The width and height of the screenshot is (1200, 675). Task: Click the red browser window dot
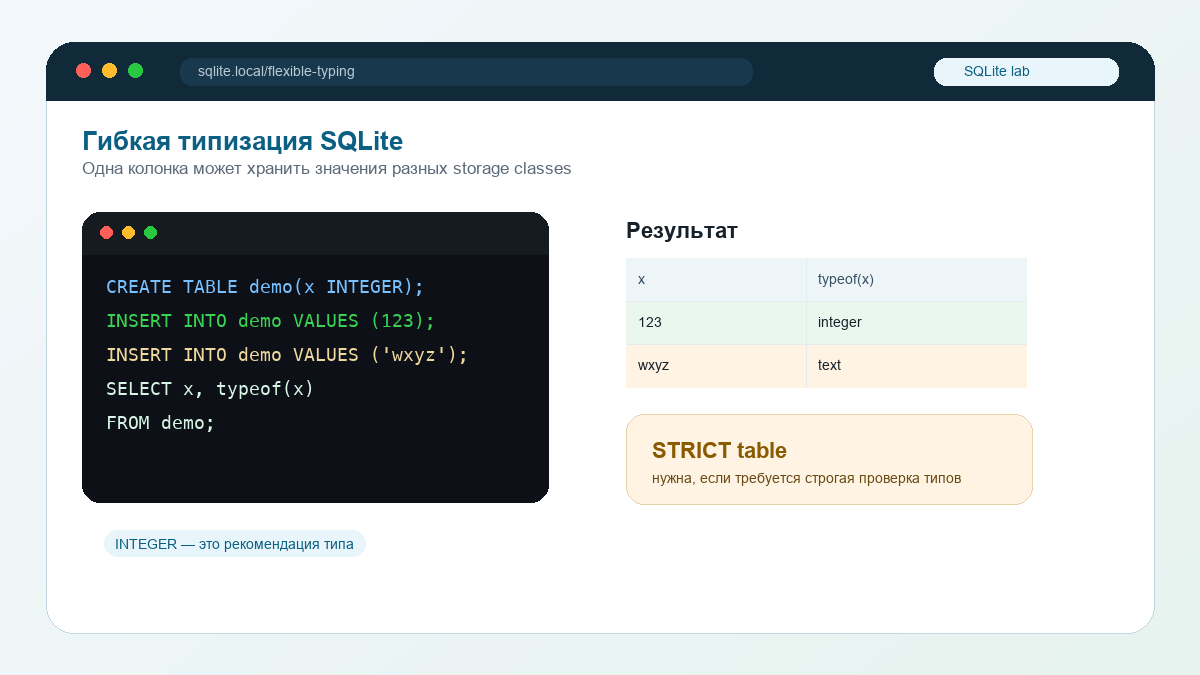coord(84,70)
